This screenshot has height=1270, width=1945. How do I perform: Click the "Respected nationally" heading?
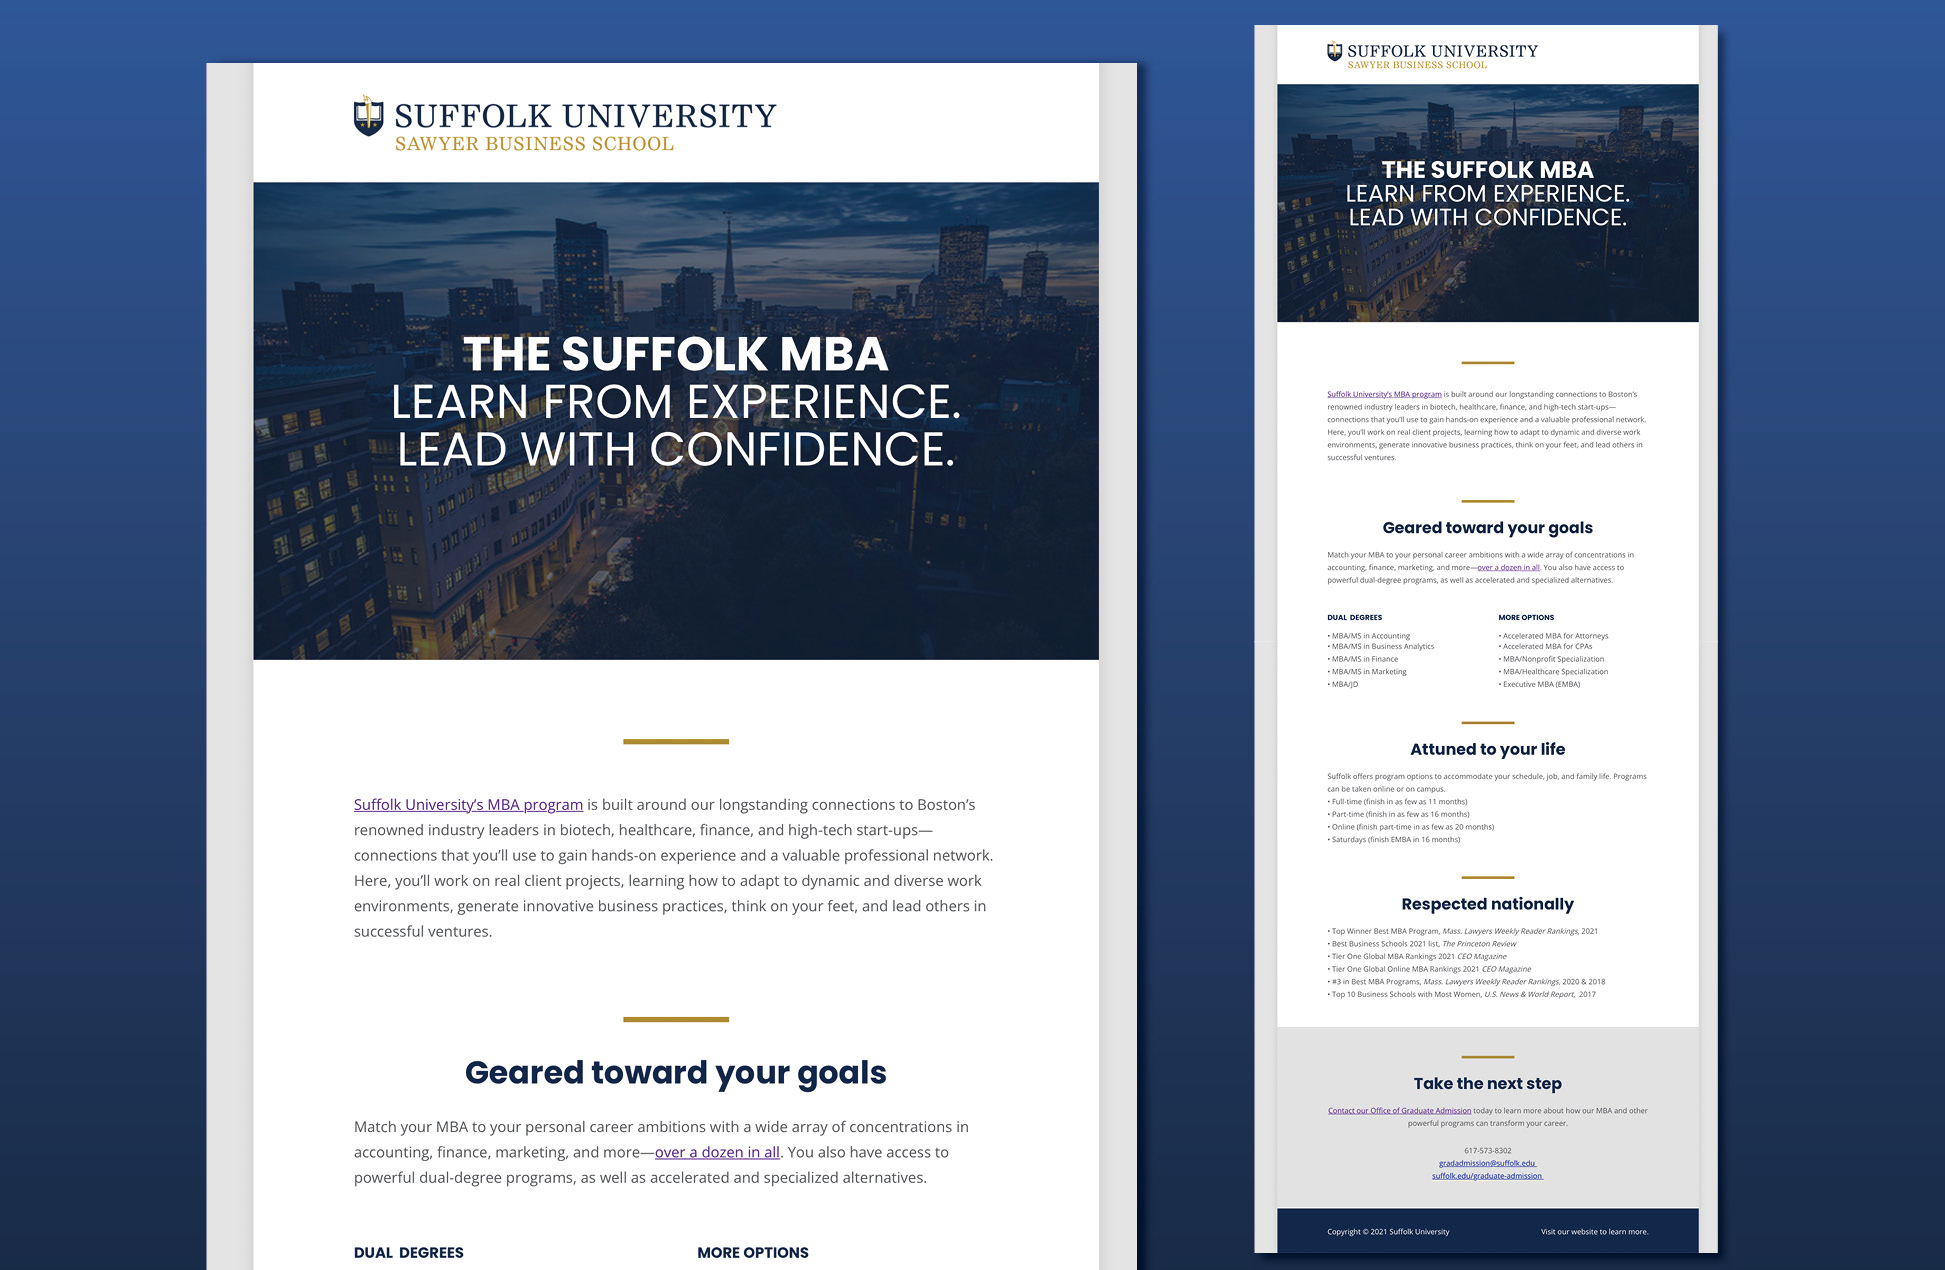(x=1487, y=904)
